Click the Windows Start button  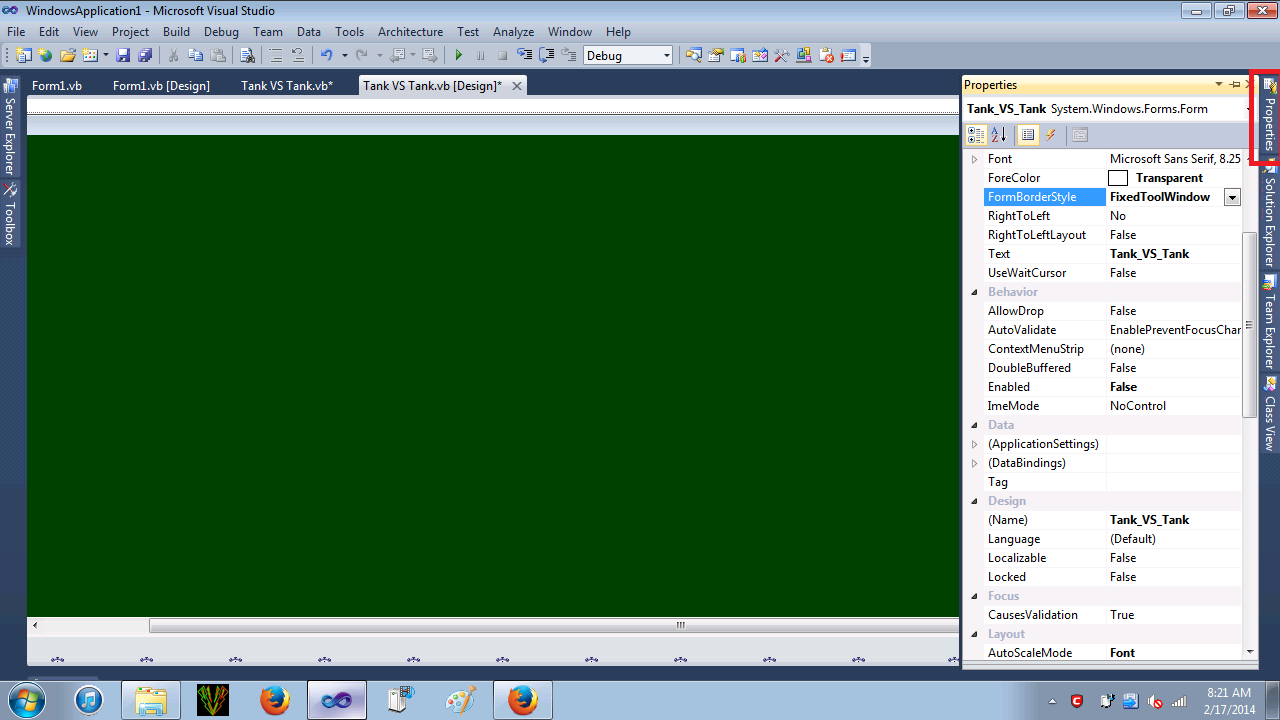(25, 700)
